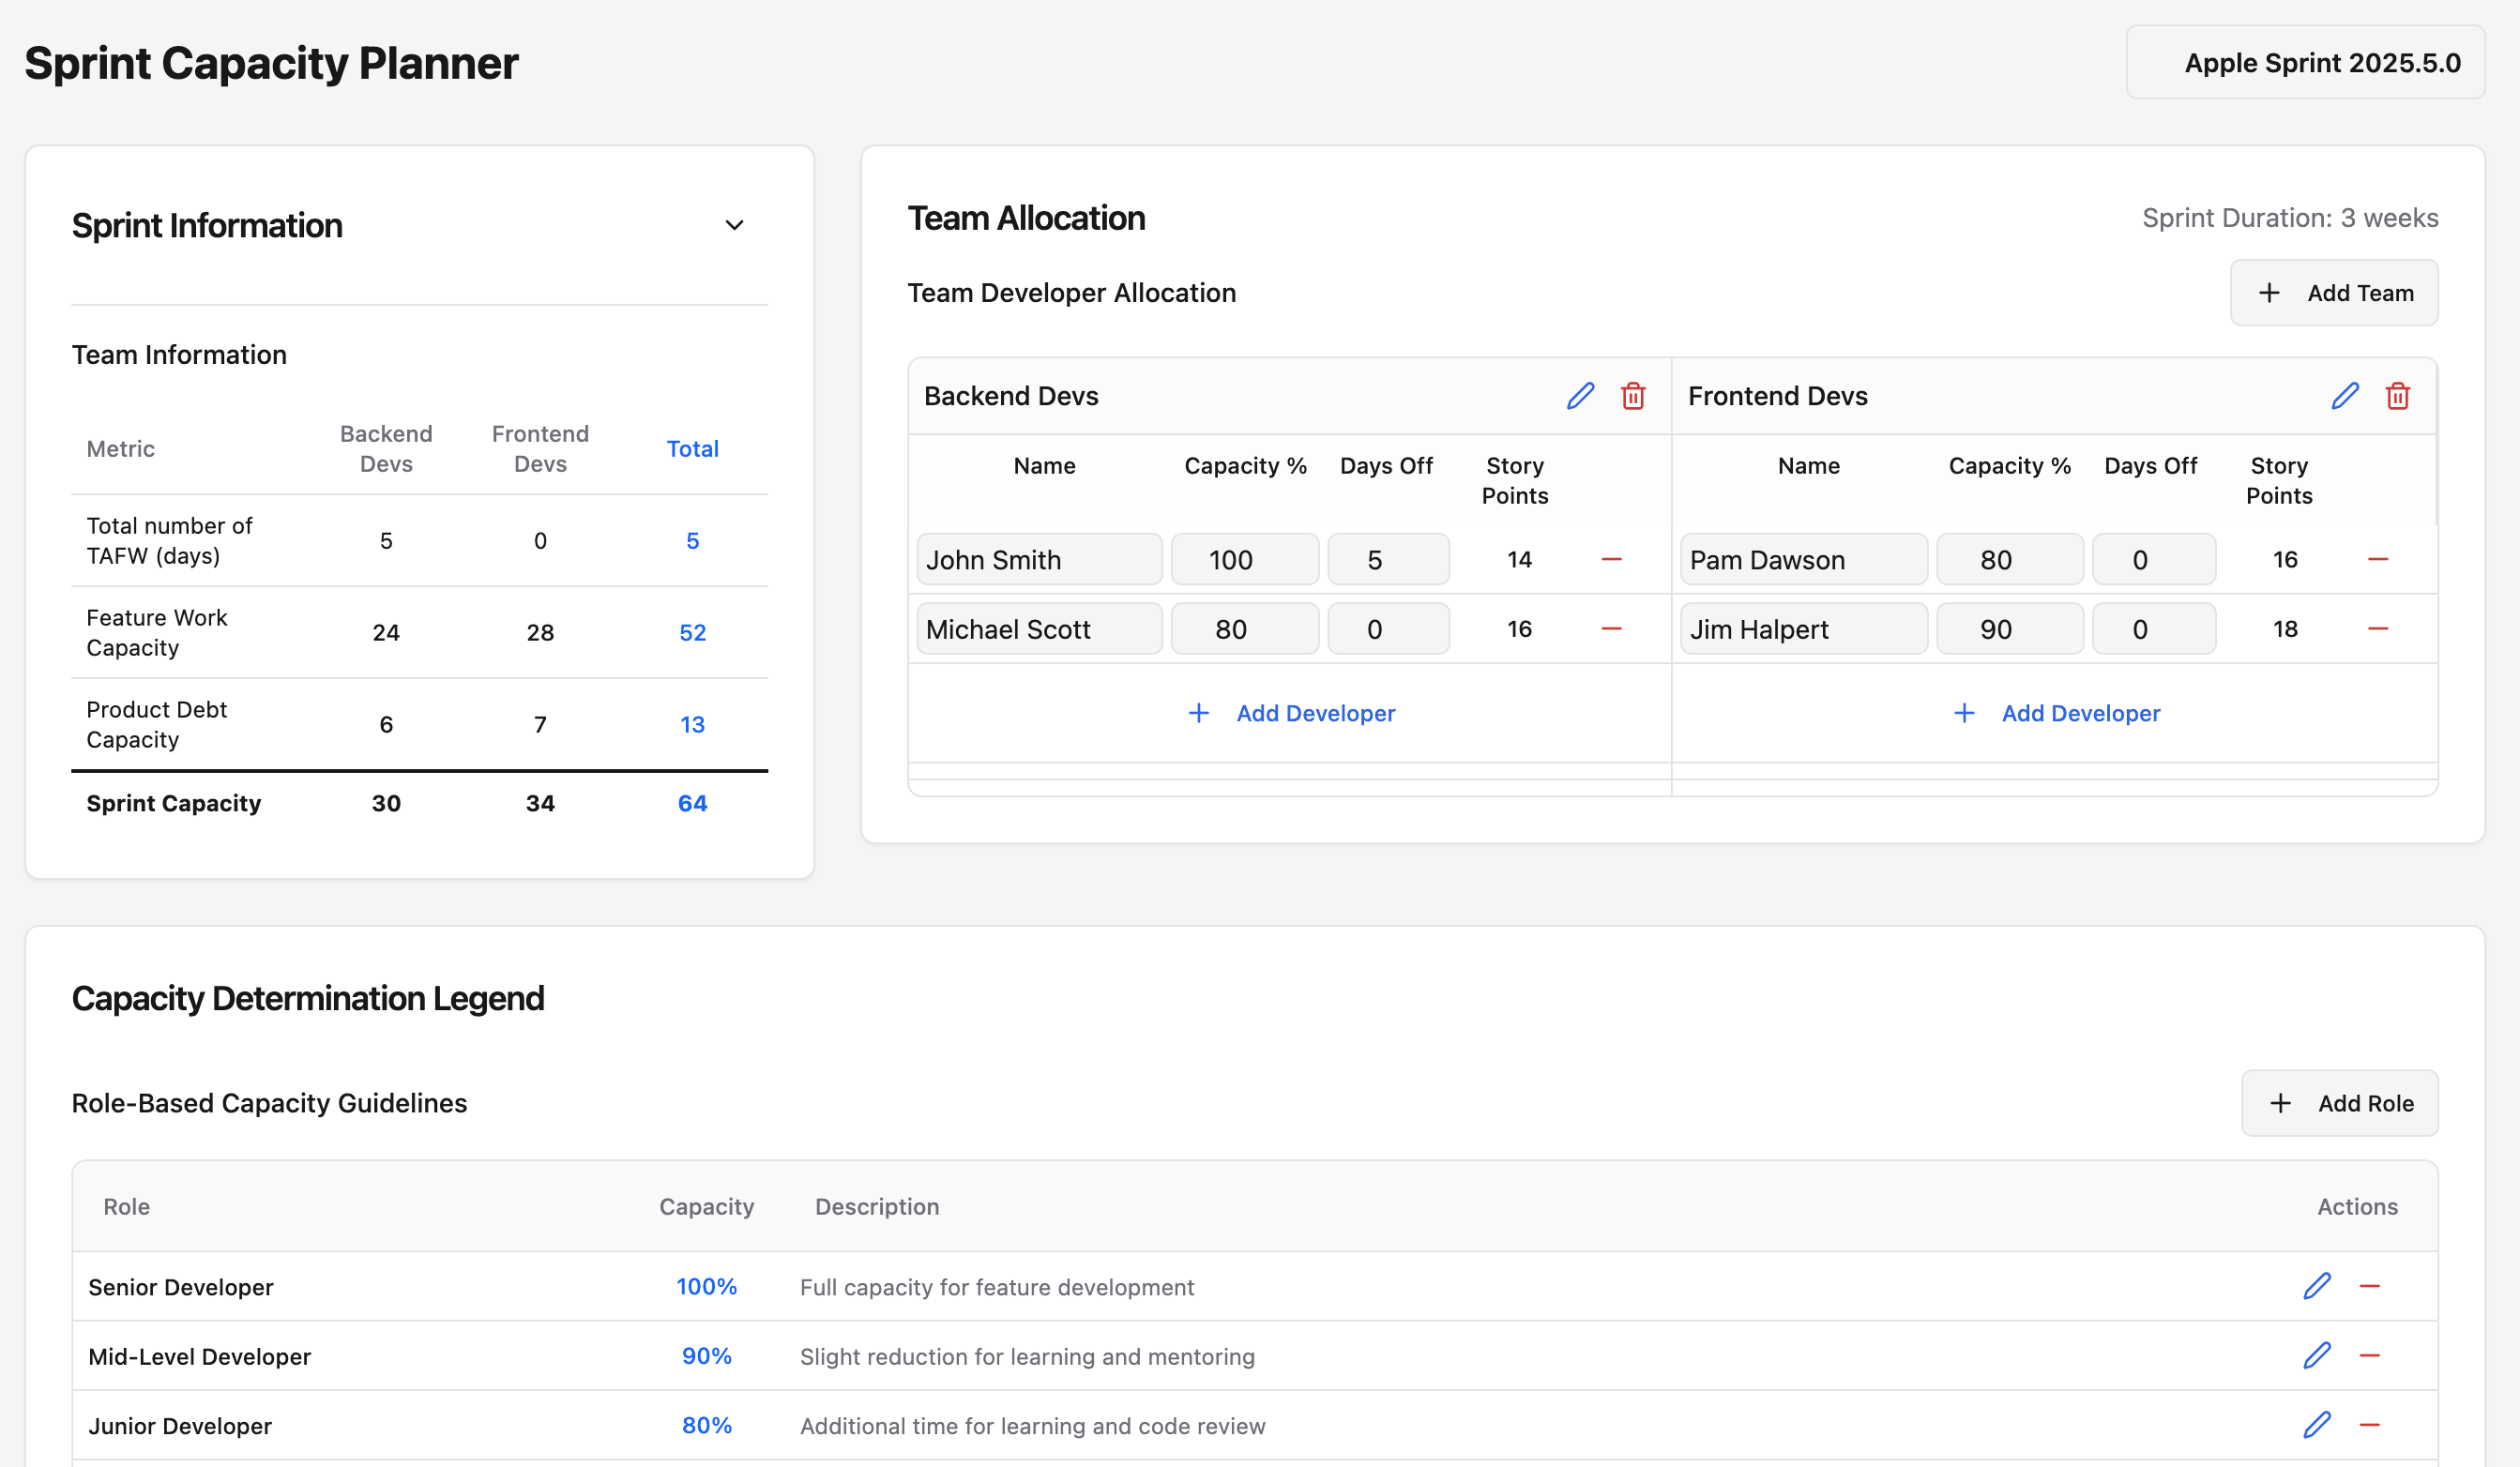Open the Apple Sprint 2025.5.0 selector
Viewport: 2520px width, 1467px height.
[2305, 63]
